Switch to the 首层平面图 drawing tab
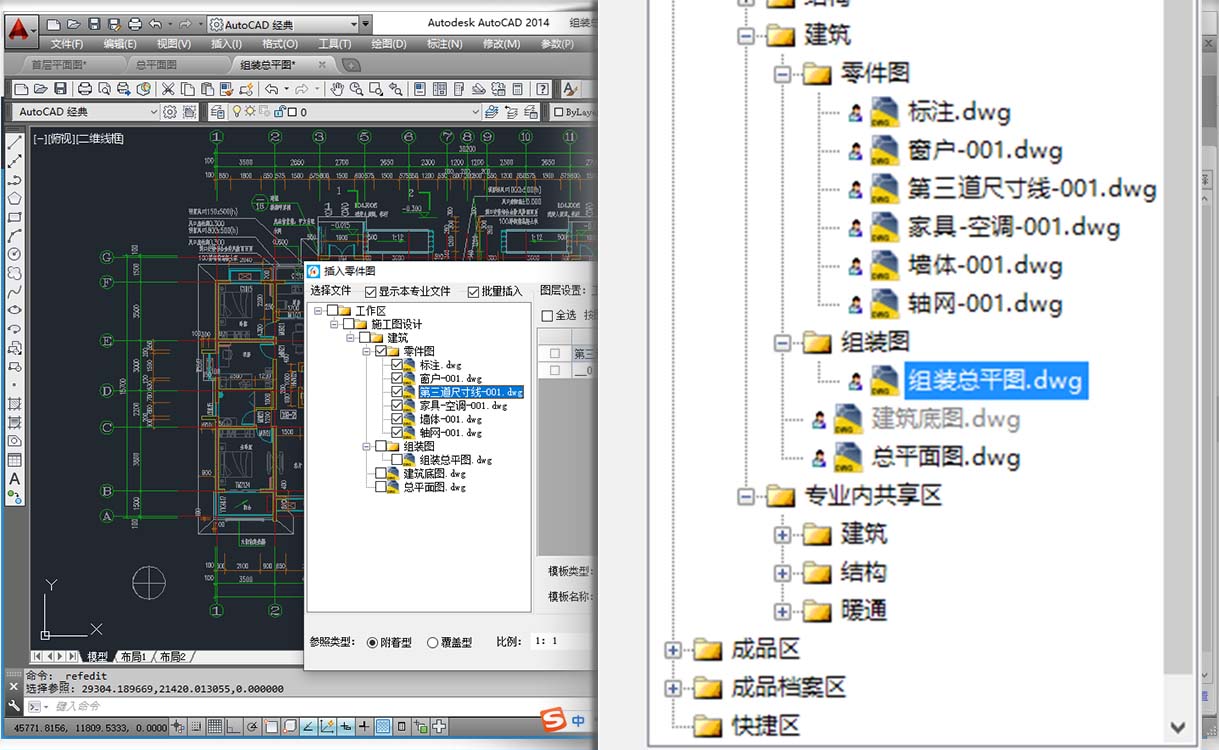Screen dimensions: 1219x750 [x=58, y=65]
